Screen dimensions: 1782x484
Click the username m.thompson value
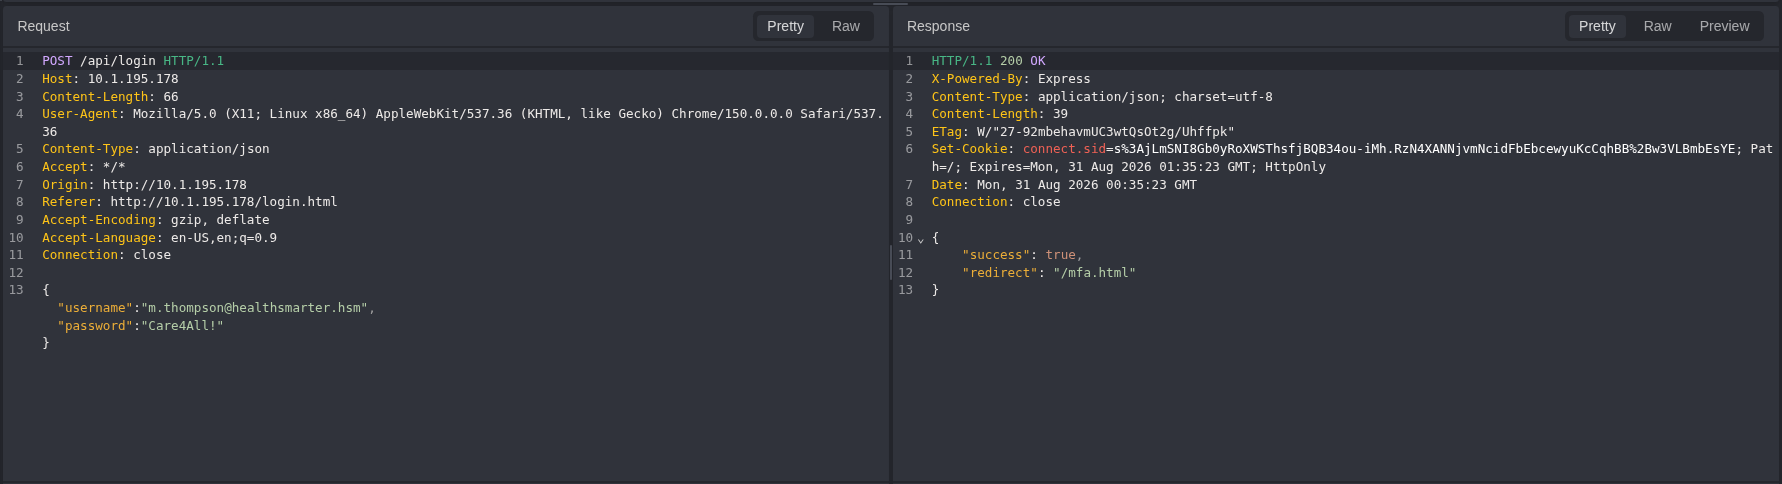pos(254,308)
